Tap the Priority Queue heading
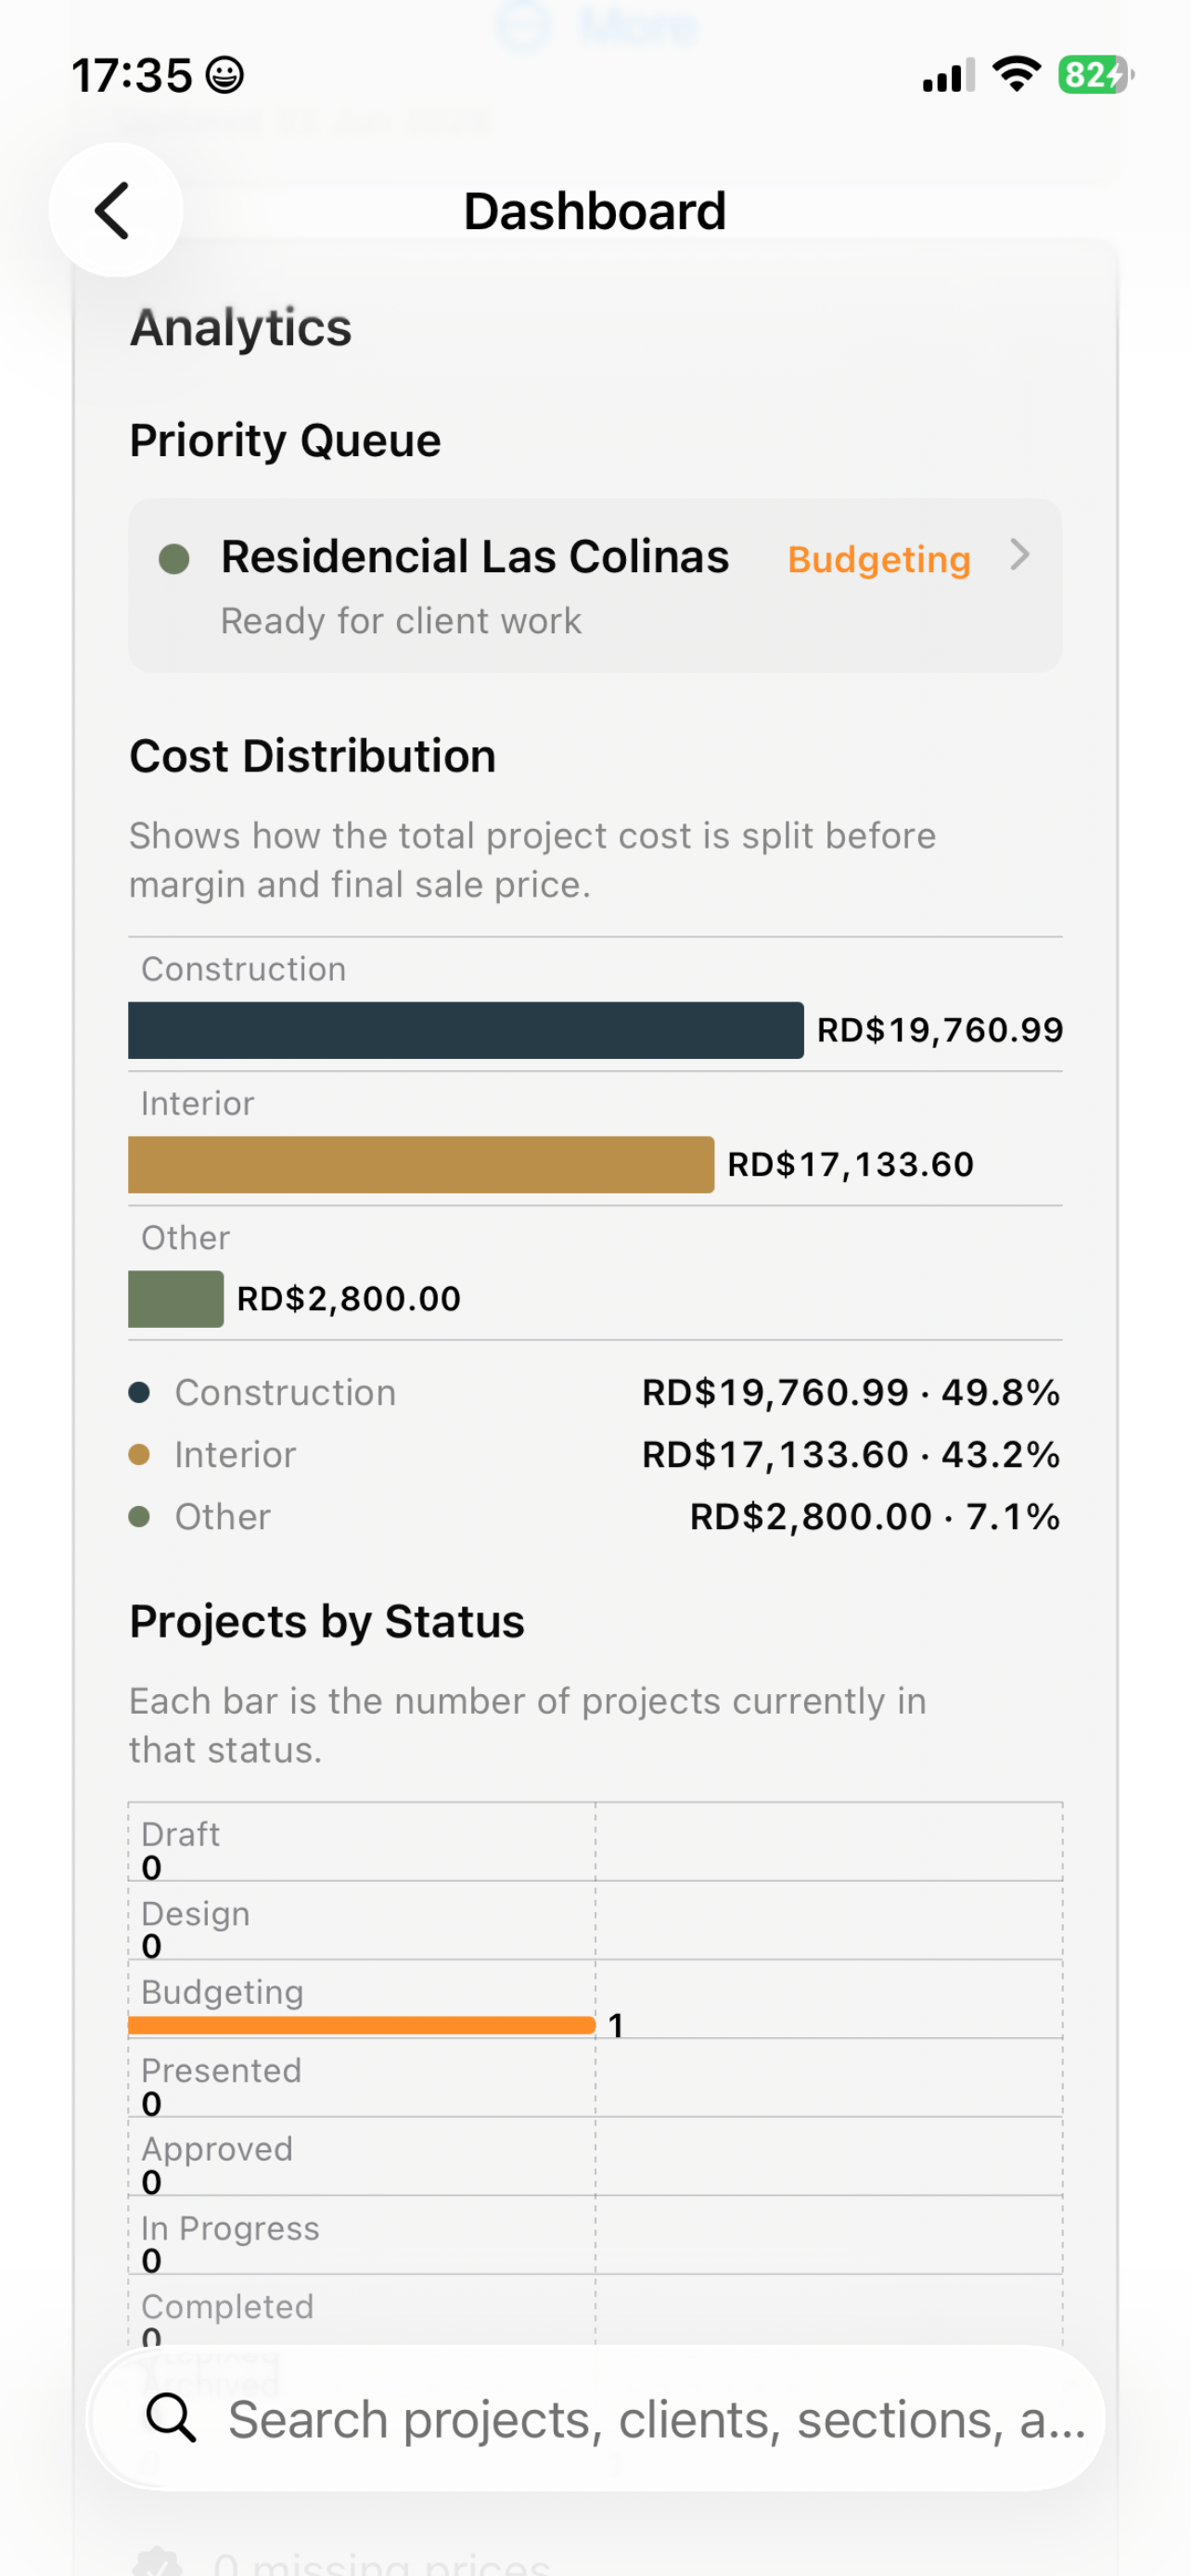The image size is (1191, 2576). [x=285, y=441]
